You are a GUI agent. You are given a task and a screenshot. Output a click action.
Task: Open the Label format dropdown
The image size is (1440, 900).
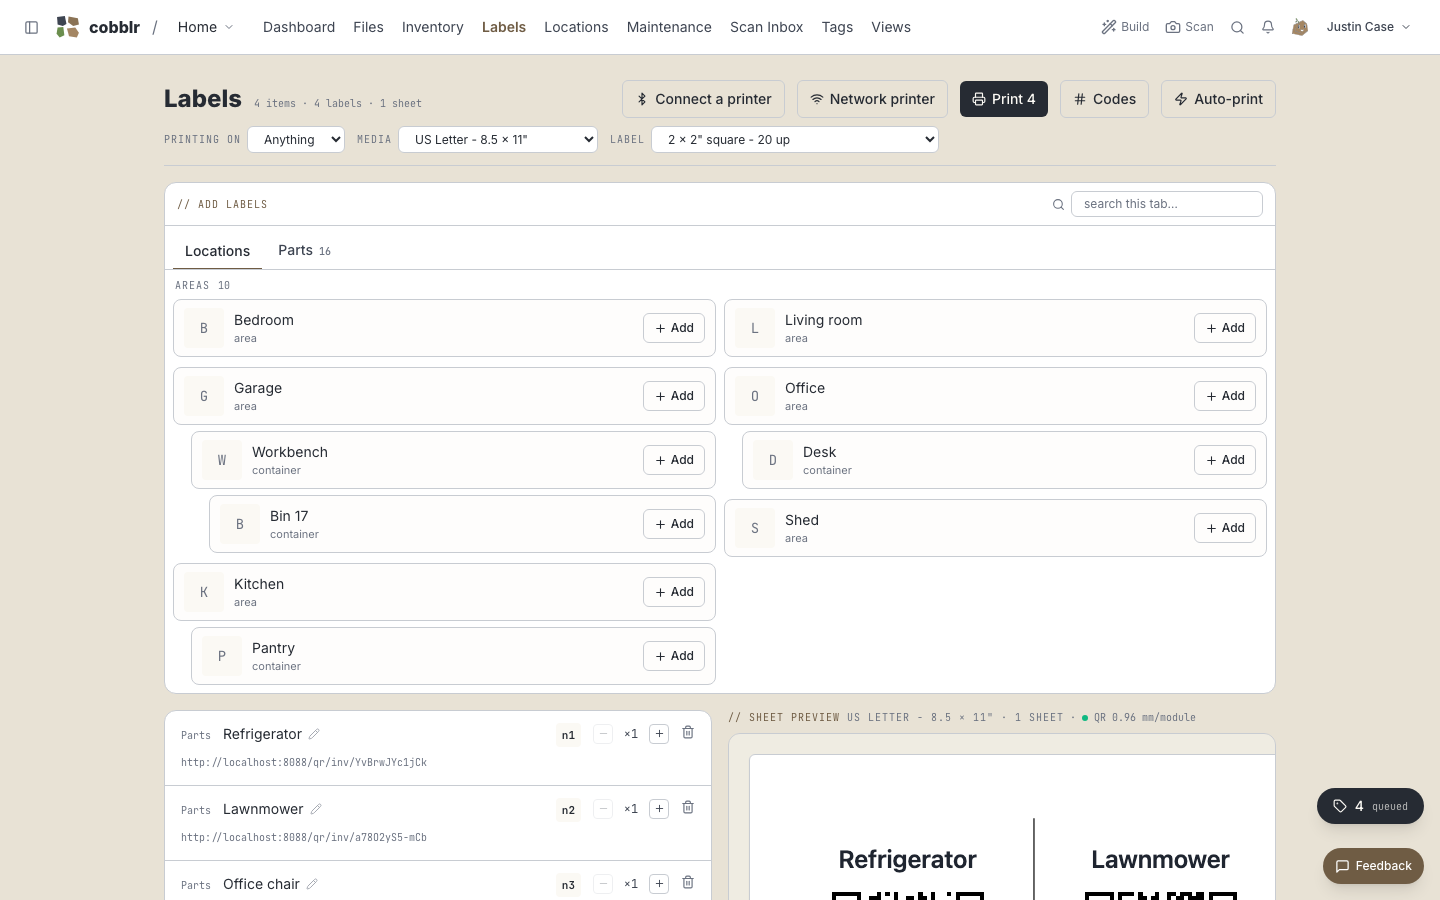pos(795,140)
